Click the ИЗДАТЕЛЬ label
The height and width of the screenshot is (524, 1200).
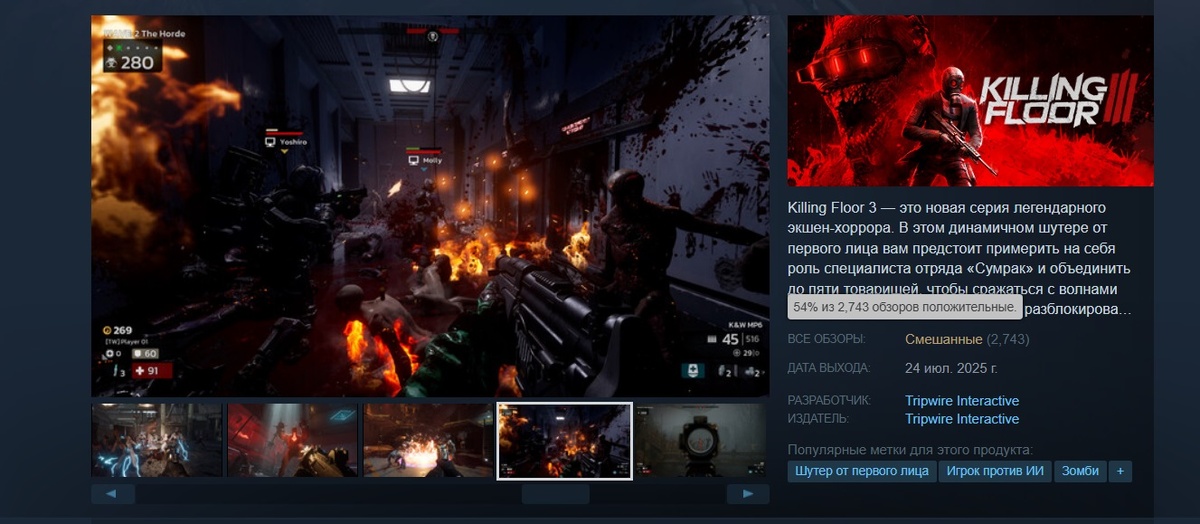point(819,419)
